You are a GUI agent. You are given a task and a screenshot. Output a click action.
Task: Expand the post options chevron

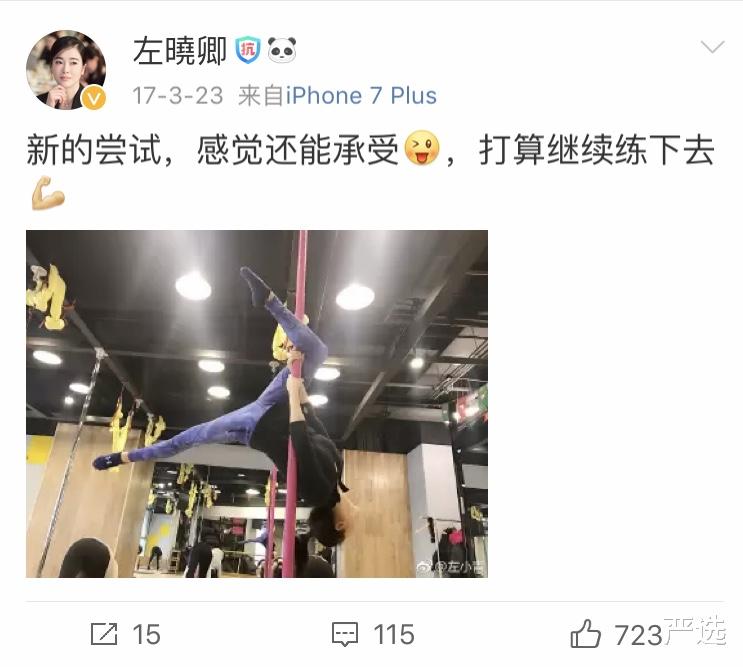pos(712,47)
